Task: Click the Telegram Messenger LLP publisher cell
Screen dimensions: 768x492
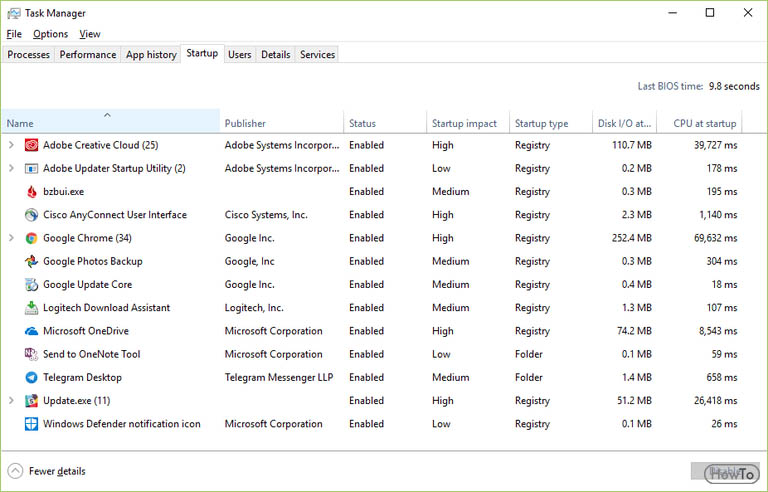Action: [x=279, y=377]
